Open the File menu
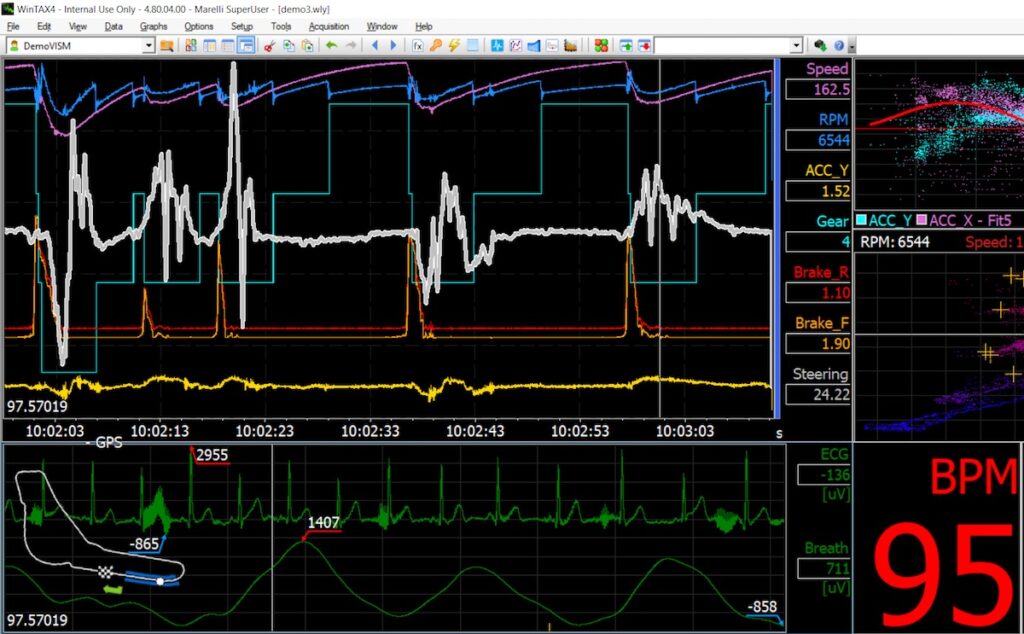Image resolution: width=1024 pixels, height=634 pixels. click(13, 26)
